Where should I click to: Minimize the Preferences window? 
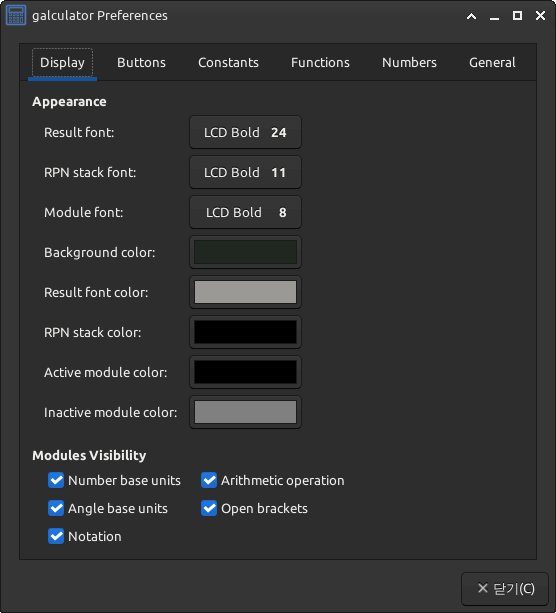click(494, 18)
